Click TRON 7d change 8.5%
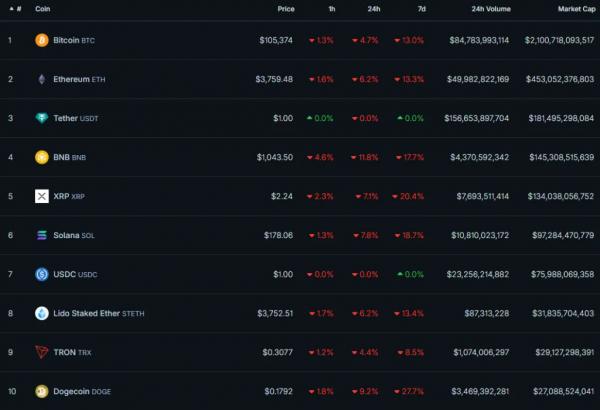This screenshot has width=600, height=410. pos(411,352)
